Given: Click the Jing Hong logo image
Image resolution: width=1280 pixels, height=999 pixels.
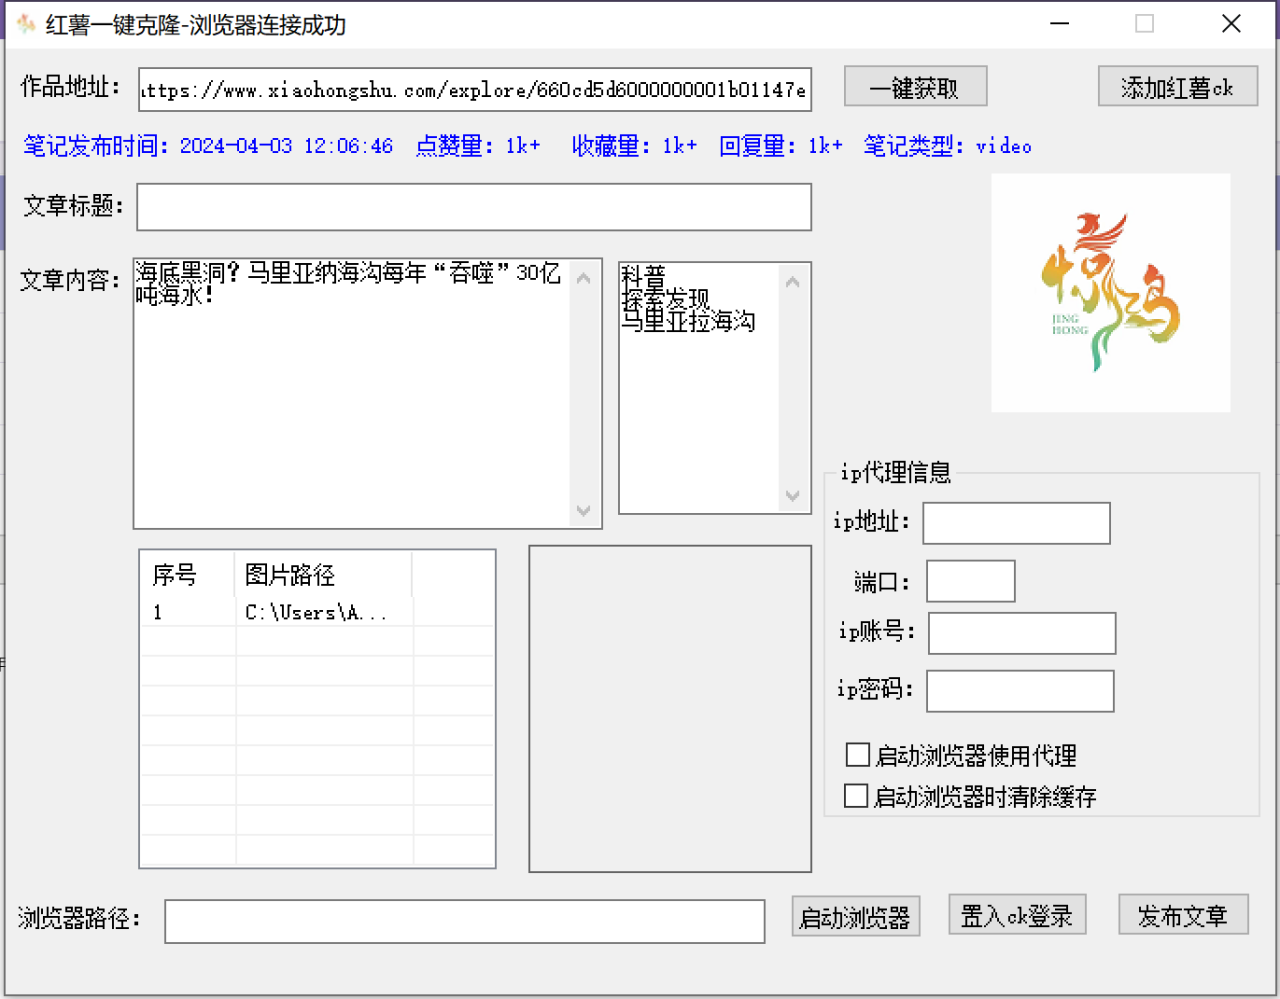Looking at the screenshot, I should tap(1110, 293).
